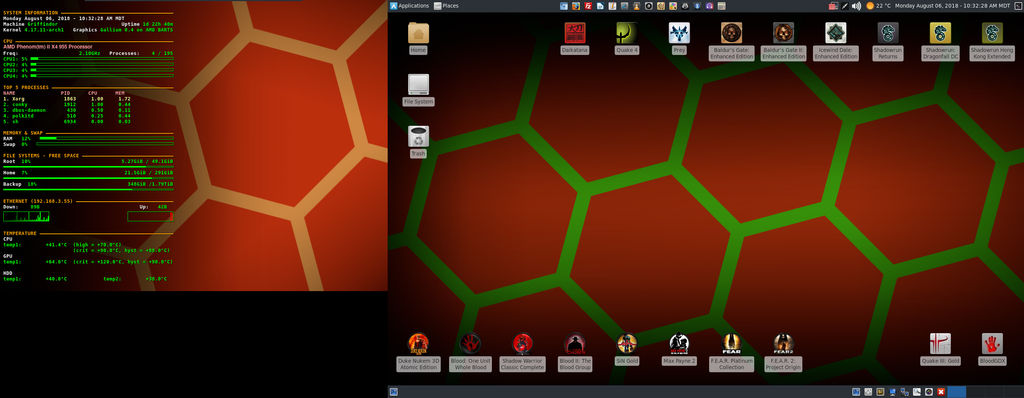Click the panel clock showing Monday August 06
Viewport: 1024px width, 398px height.
coord(952,6)
